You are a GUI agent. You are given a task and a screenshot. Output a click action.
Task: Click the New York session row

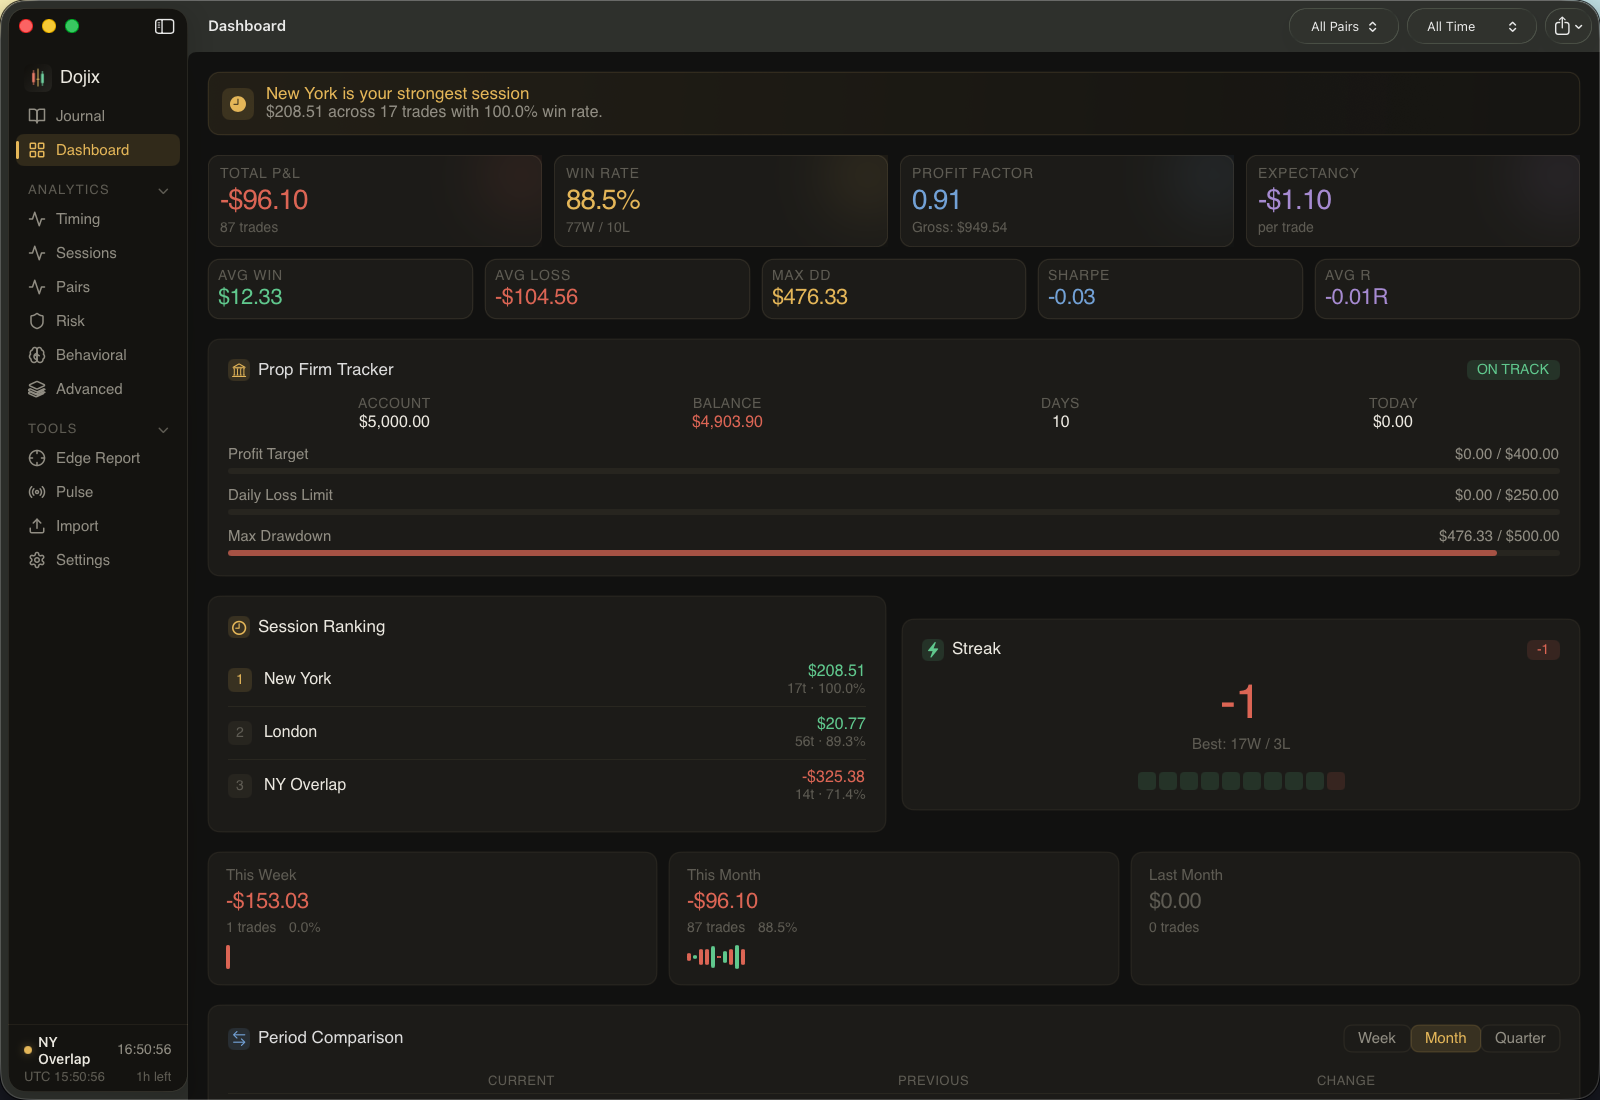(546, 680)
